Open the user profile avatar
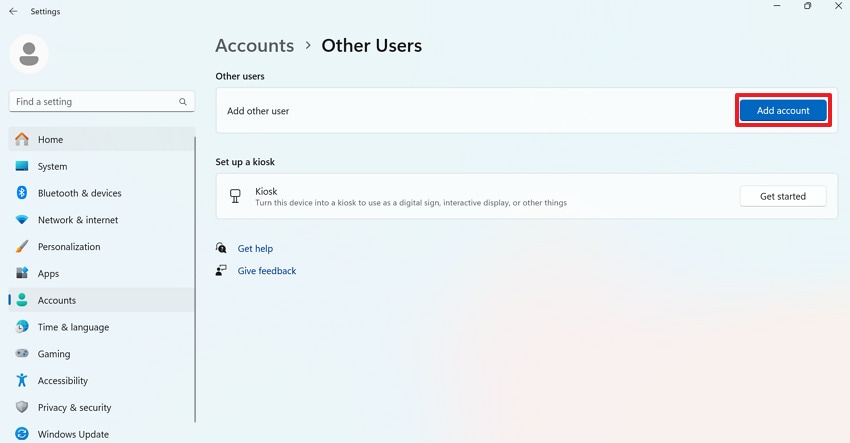The image size is (850, 443). click(29, 54)
